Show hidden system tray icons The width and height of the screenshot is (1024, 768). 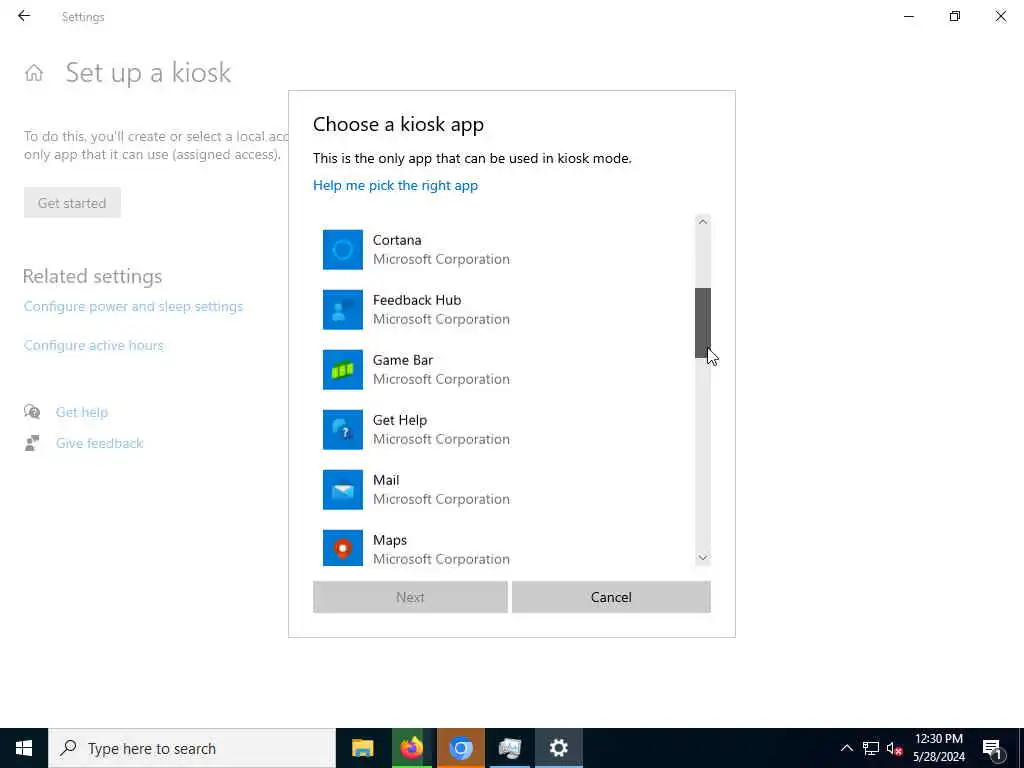tap(846, 748)
